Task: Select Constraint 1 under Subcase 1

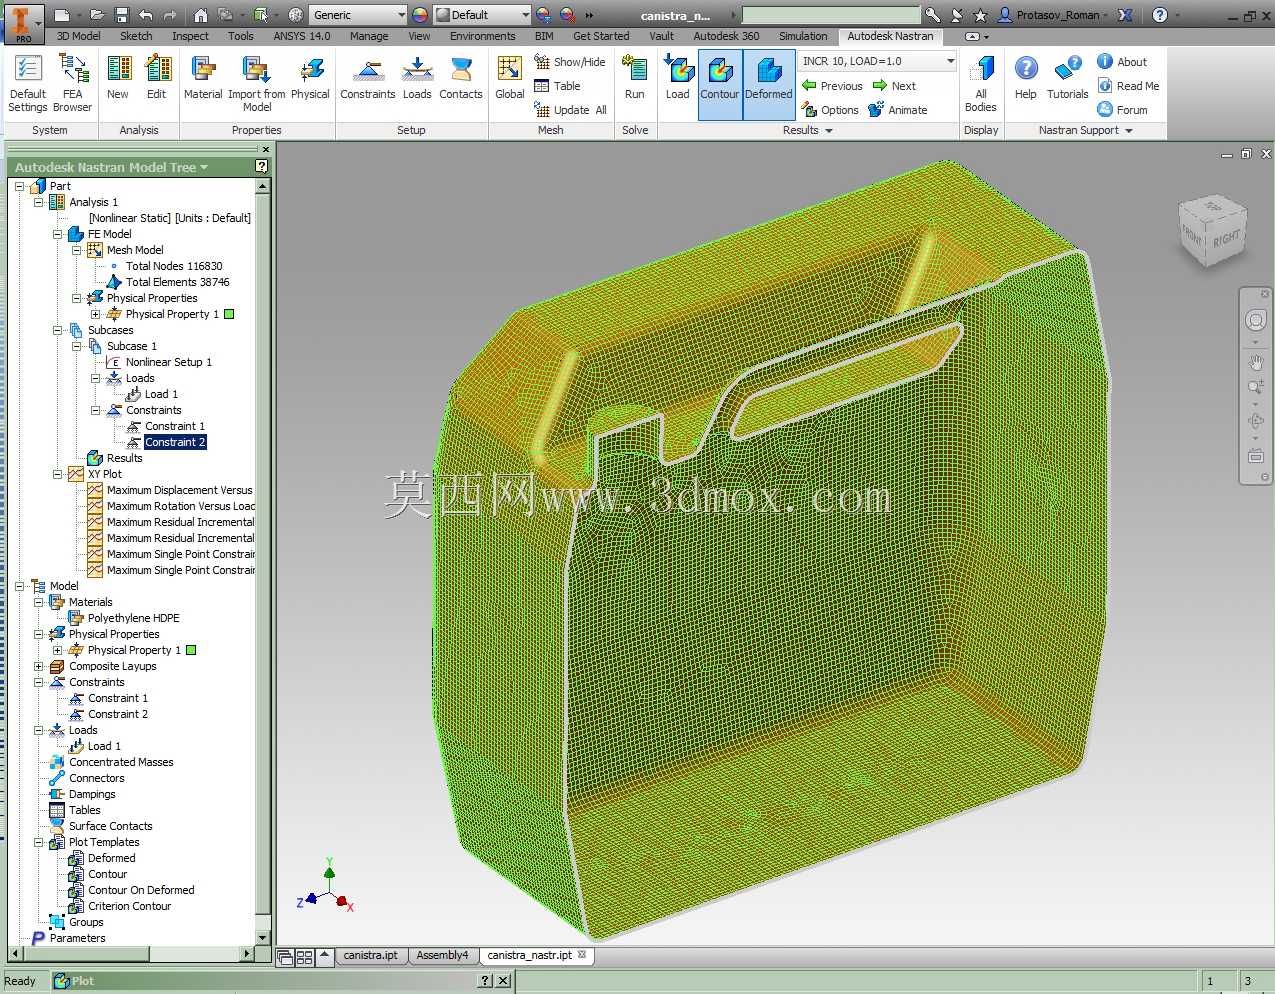Action: coord(174,426)
